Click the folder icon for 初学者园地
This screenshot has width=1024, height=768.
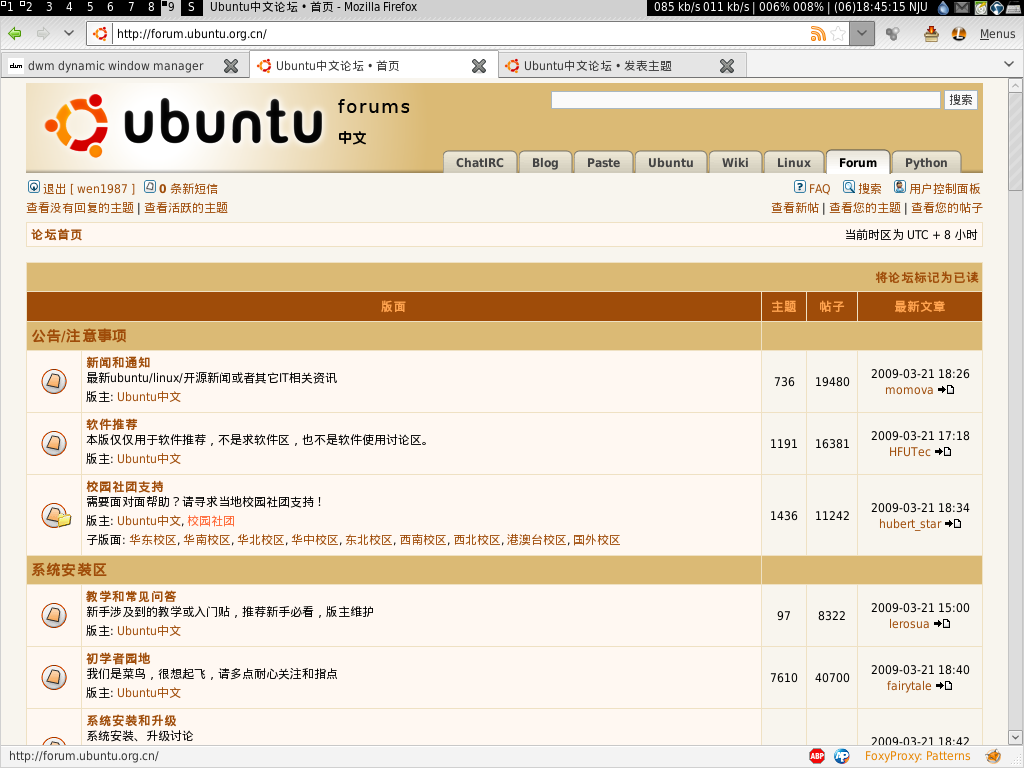pyautogui.click(x=54, y=677)
